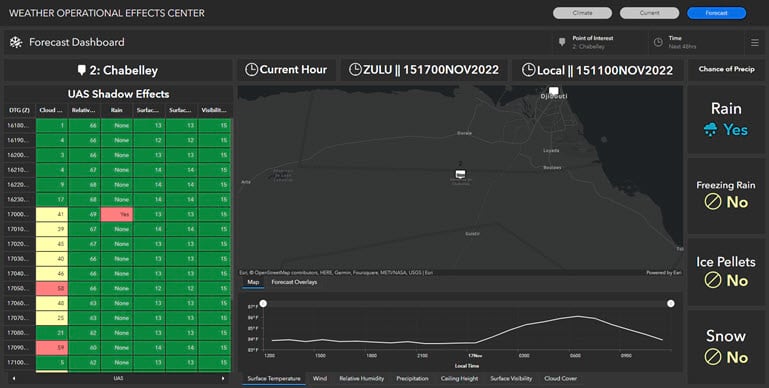This screenshot has width=769, height=388.
Task: Click the Rain column header
Action: (117, 110)
